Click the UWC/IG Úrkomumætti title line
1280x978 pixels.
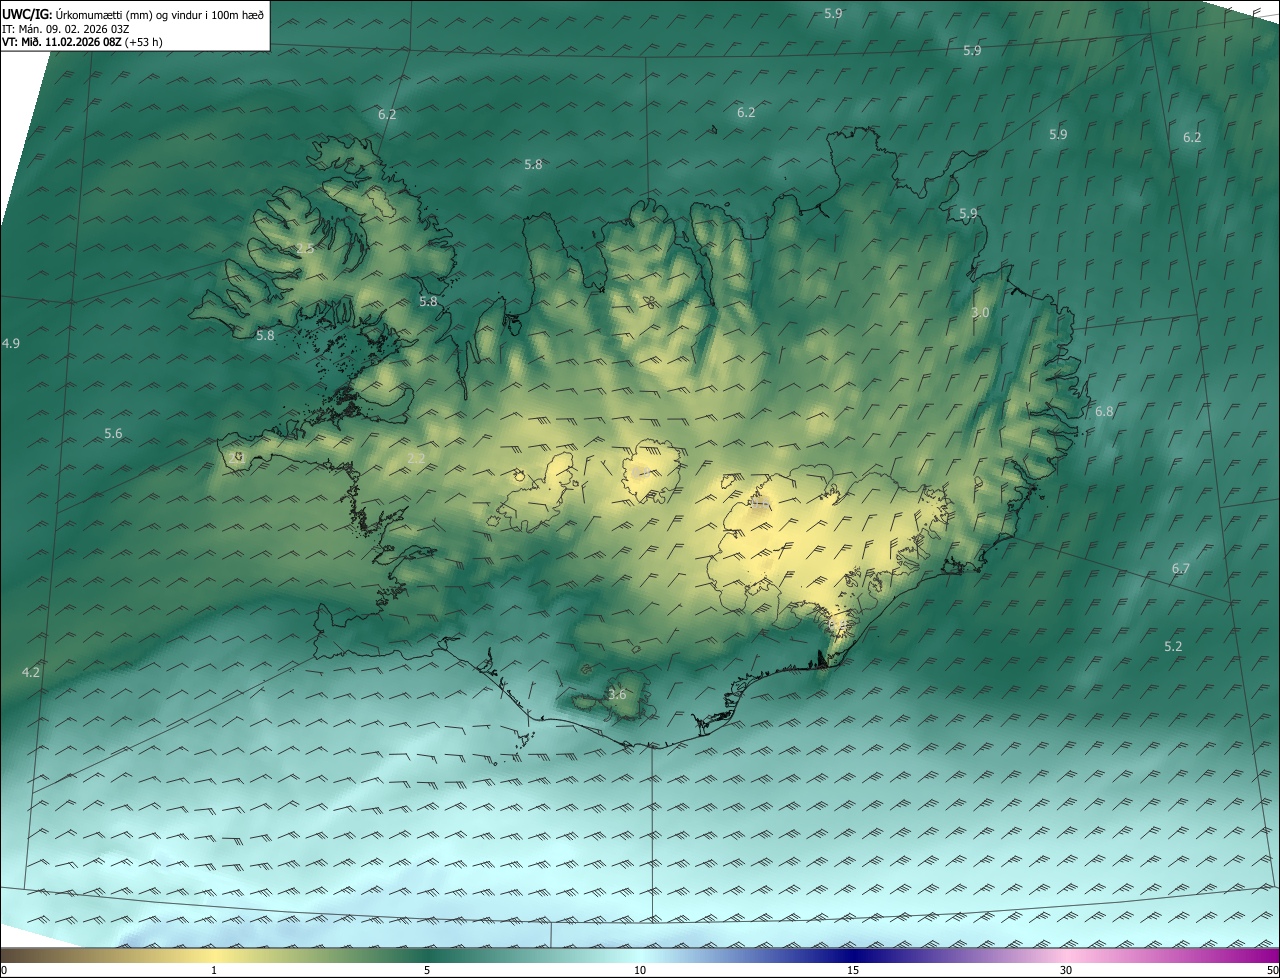[x=133, y=14]
